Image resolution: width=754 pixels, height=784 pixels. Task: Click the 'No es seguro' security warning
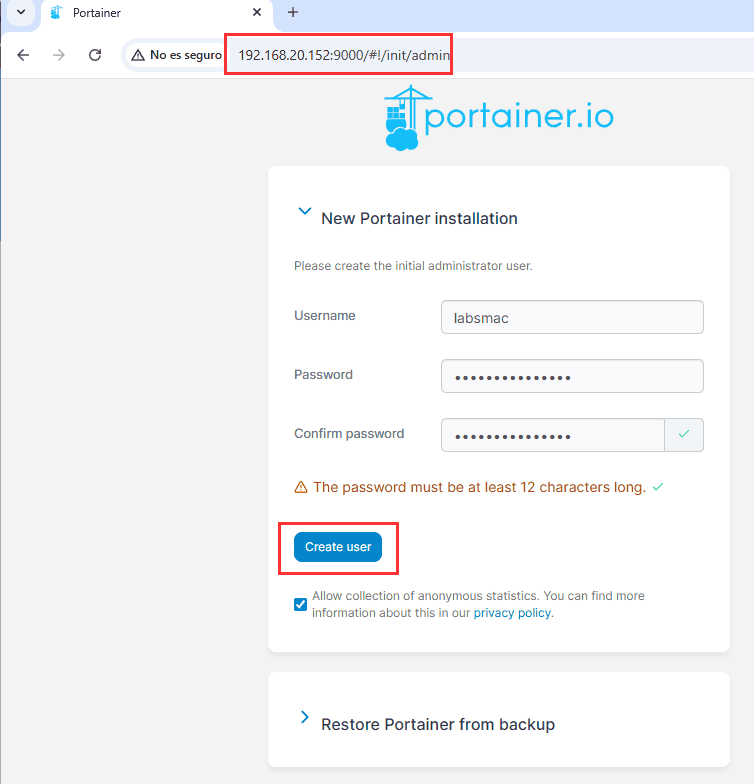point(176,56)
